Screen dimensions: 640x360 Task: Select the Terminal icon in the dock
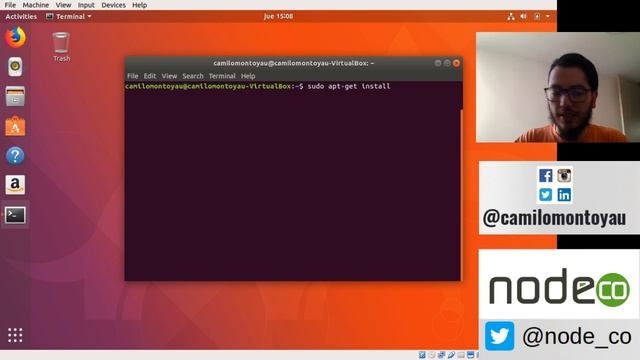(15, 215)
